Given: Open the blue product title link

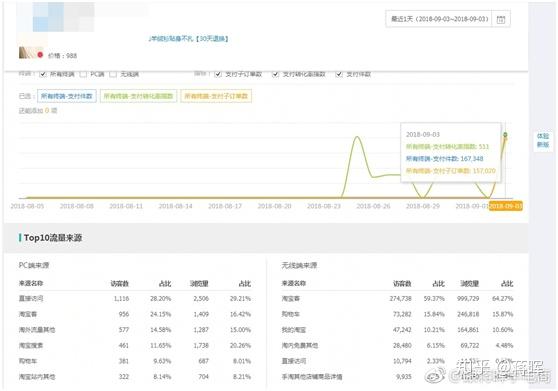Looking at the screenshot, I should coord(188,38).
